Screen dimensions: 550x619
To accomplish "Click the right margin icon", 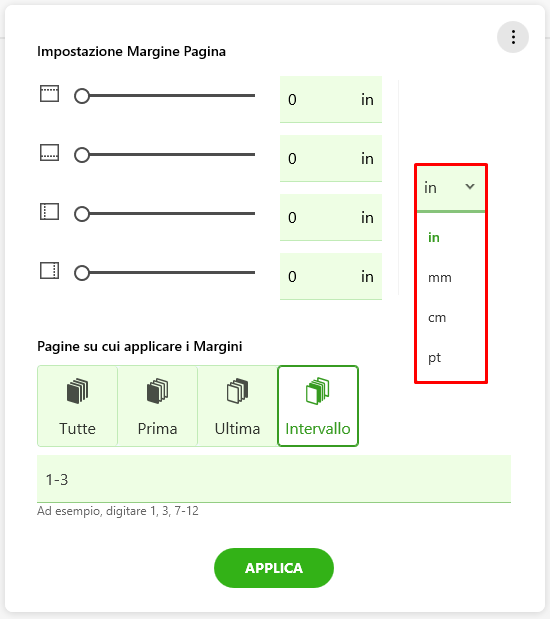I will [x=49, y=271].
